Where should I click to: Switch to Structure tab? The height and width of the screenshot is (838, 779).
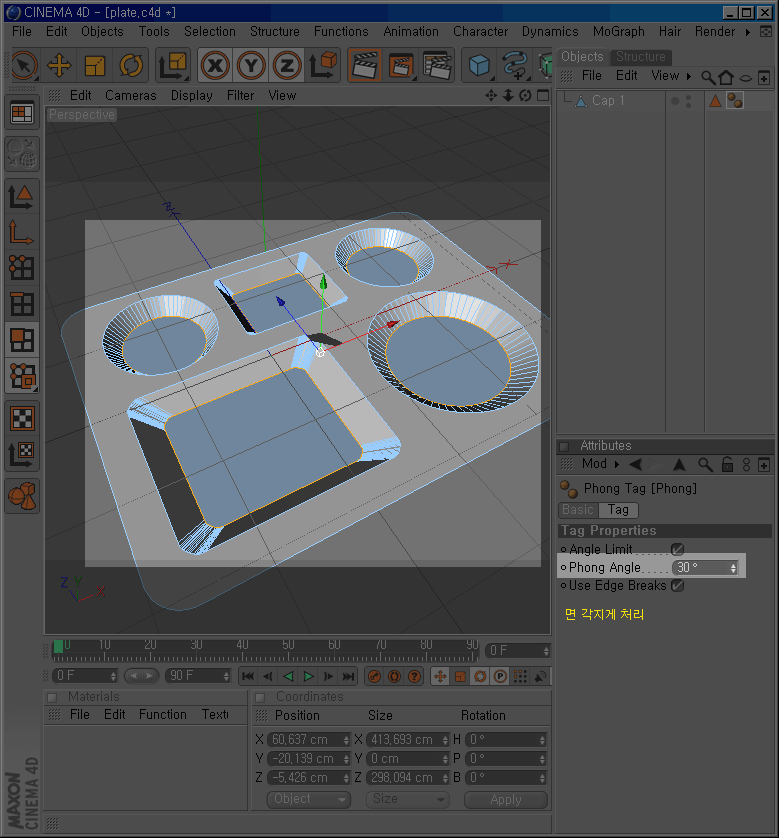(x=641, y=57)
